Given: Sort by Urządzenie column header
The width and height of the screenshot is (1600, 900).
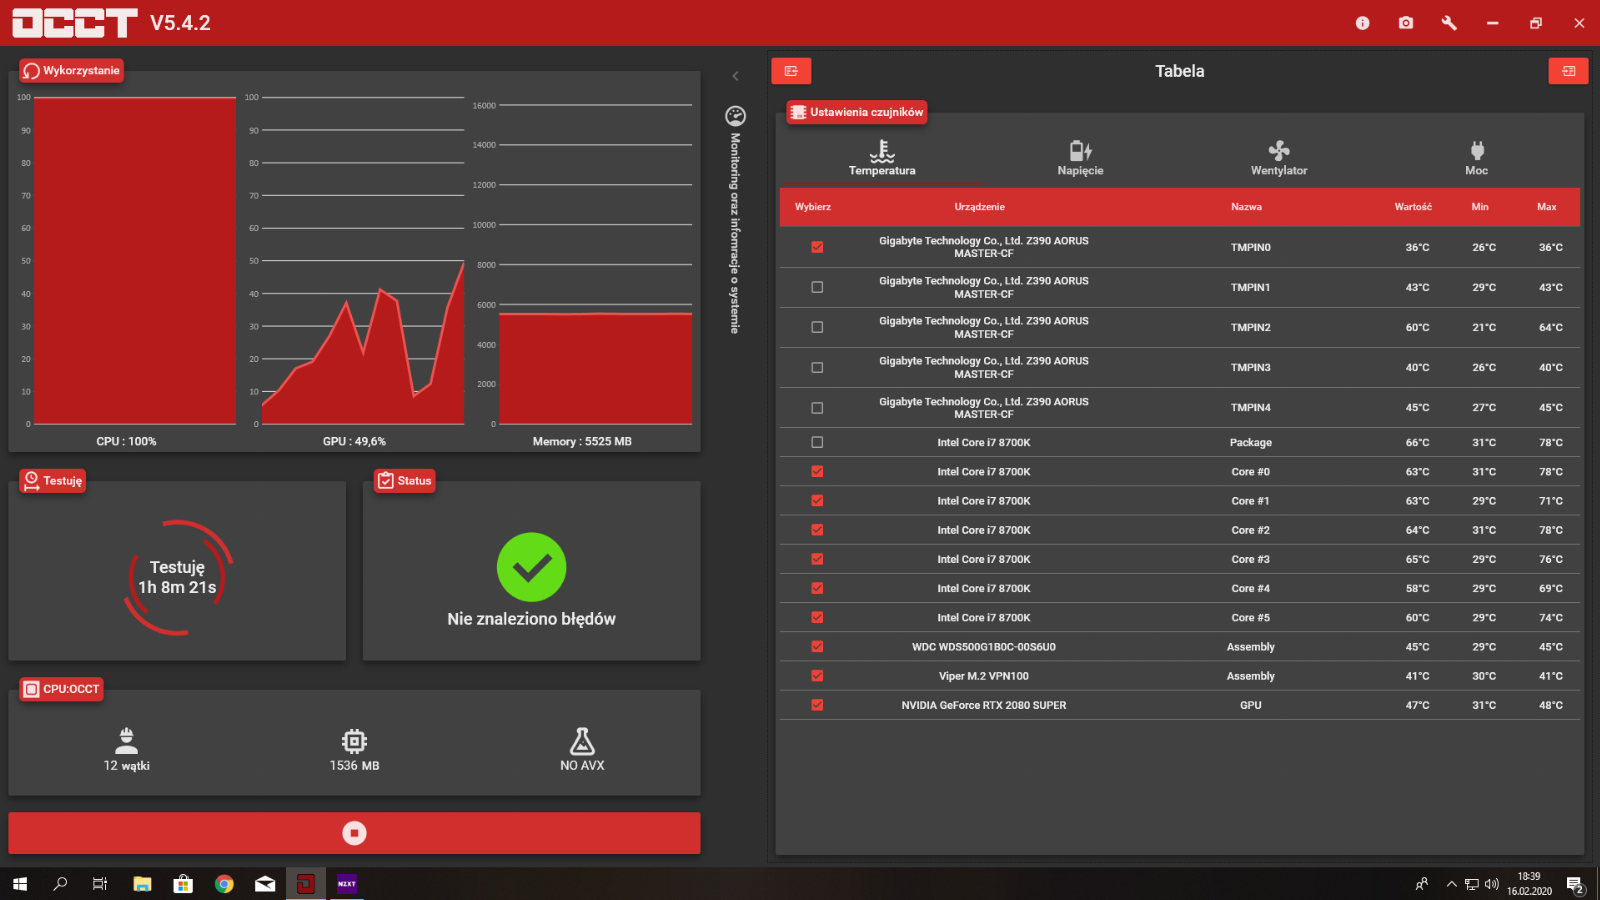Looking at the screenshot, I should (979, 207).
